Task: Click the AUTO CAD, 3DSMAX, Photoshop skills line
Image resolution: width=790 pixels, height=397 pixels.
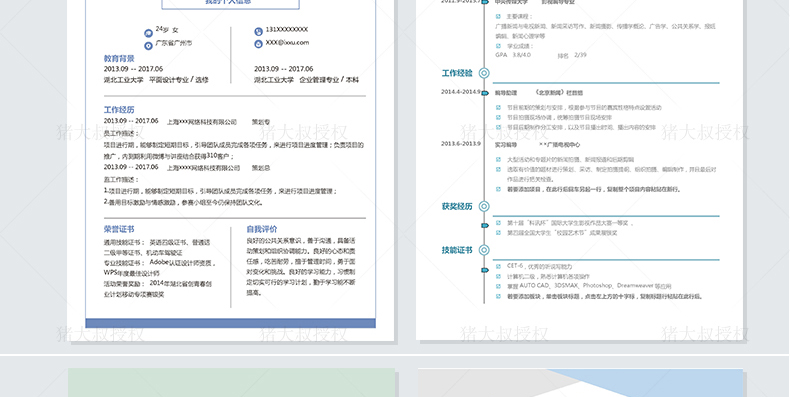Action: [x=589, y=286]
